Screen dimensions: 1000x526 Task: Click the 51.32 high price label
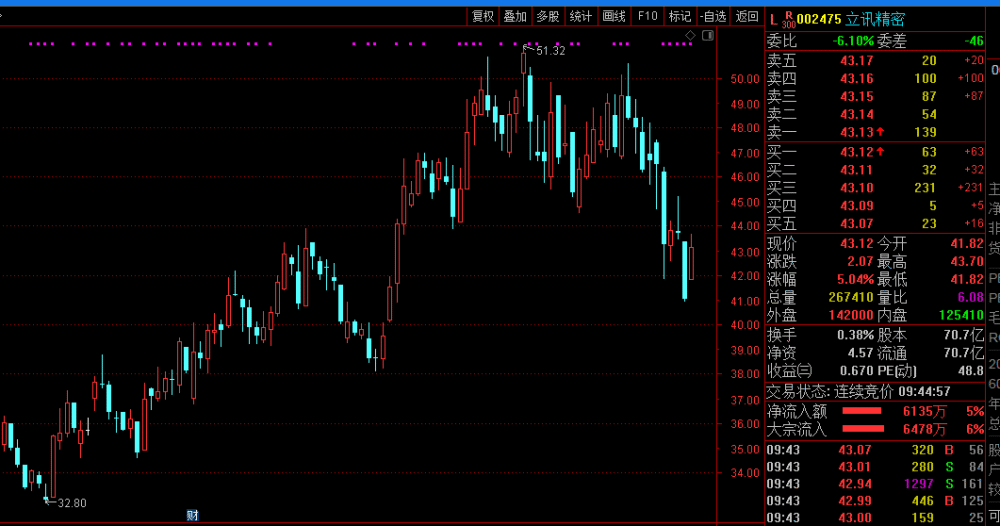click(x=550, y=51)
